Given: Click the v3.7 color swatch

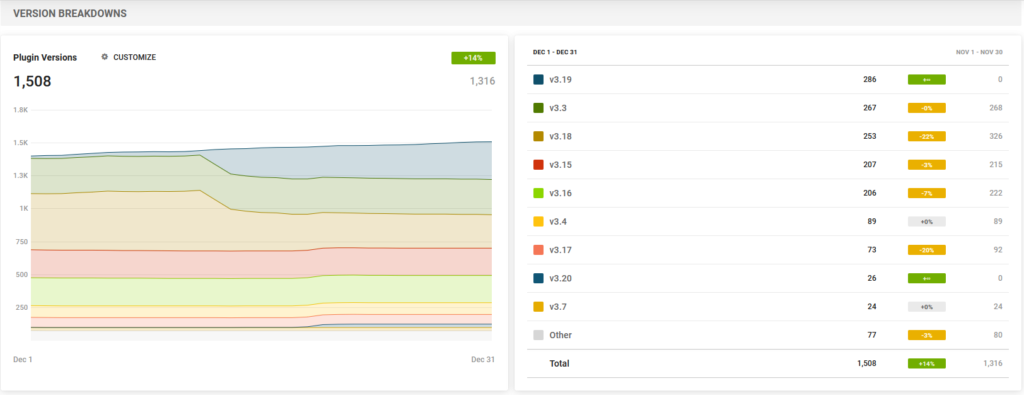Looking at the screenshot, I should pos(538,307).
